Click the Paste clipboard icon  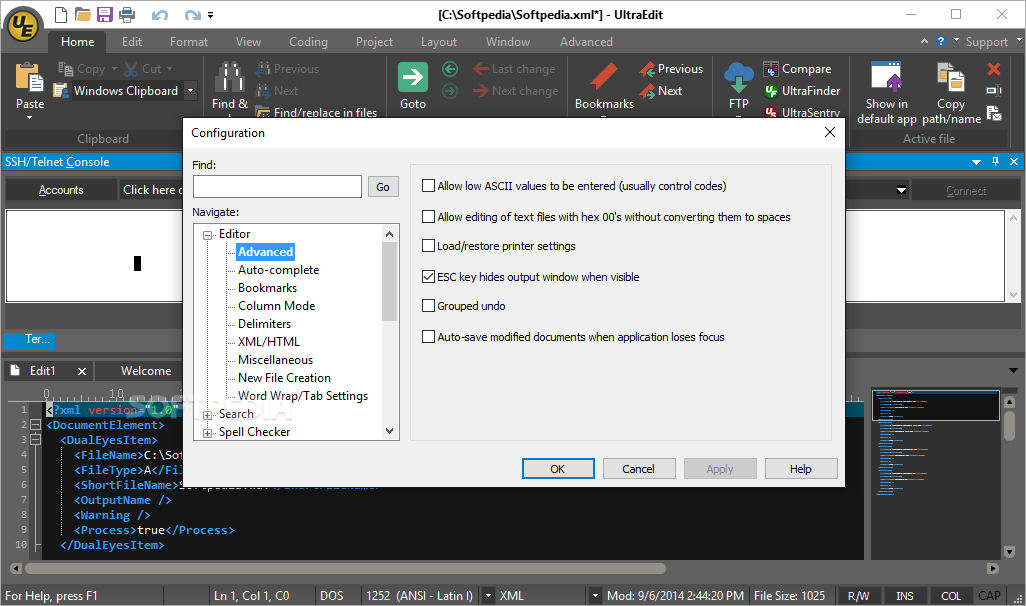click(29, 77)
